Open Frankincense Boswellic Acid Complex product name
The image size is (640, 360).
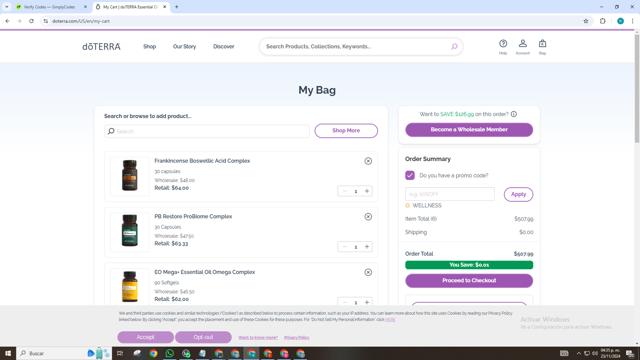[x=202, y=161]
